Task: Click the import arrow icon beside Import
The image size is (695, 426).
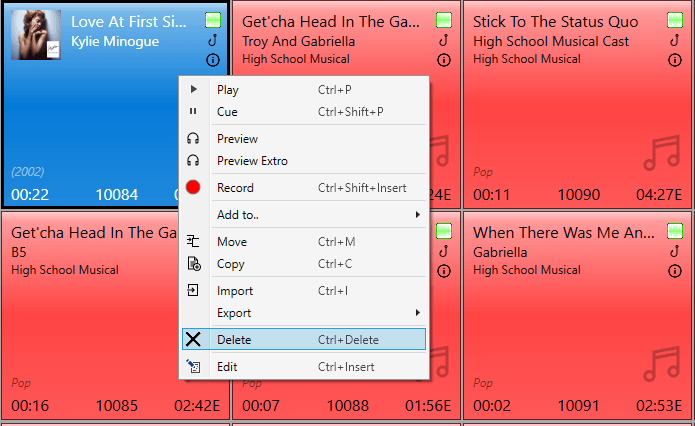Action: [193, 290]
